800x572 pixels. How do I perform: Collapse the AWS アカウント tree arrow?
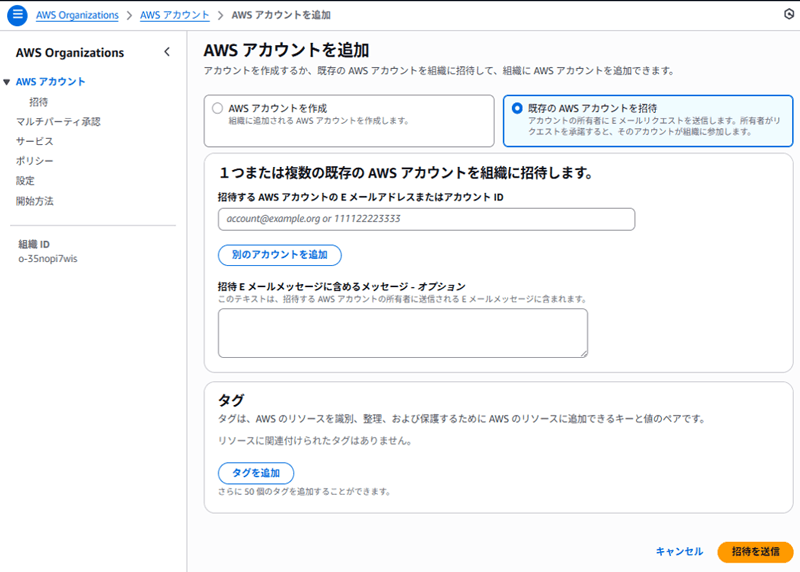(x=6, y=82)
